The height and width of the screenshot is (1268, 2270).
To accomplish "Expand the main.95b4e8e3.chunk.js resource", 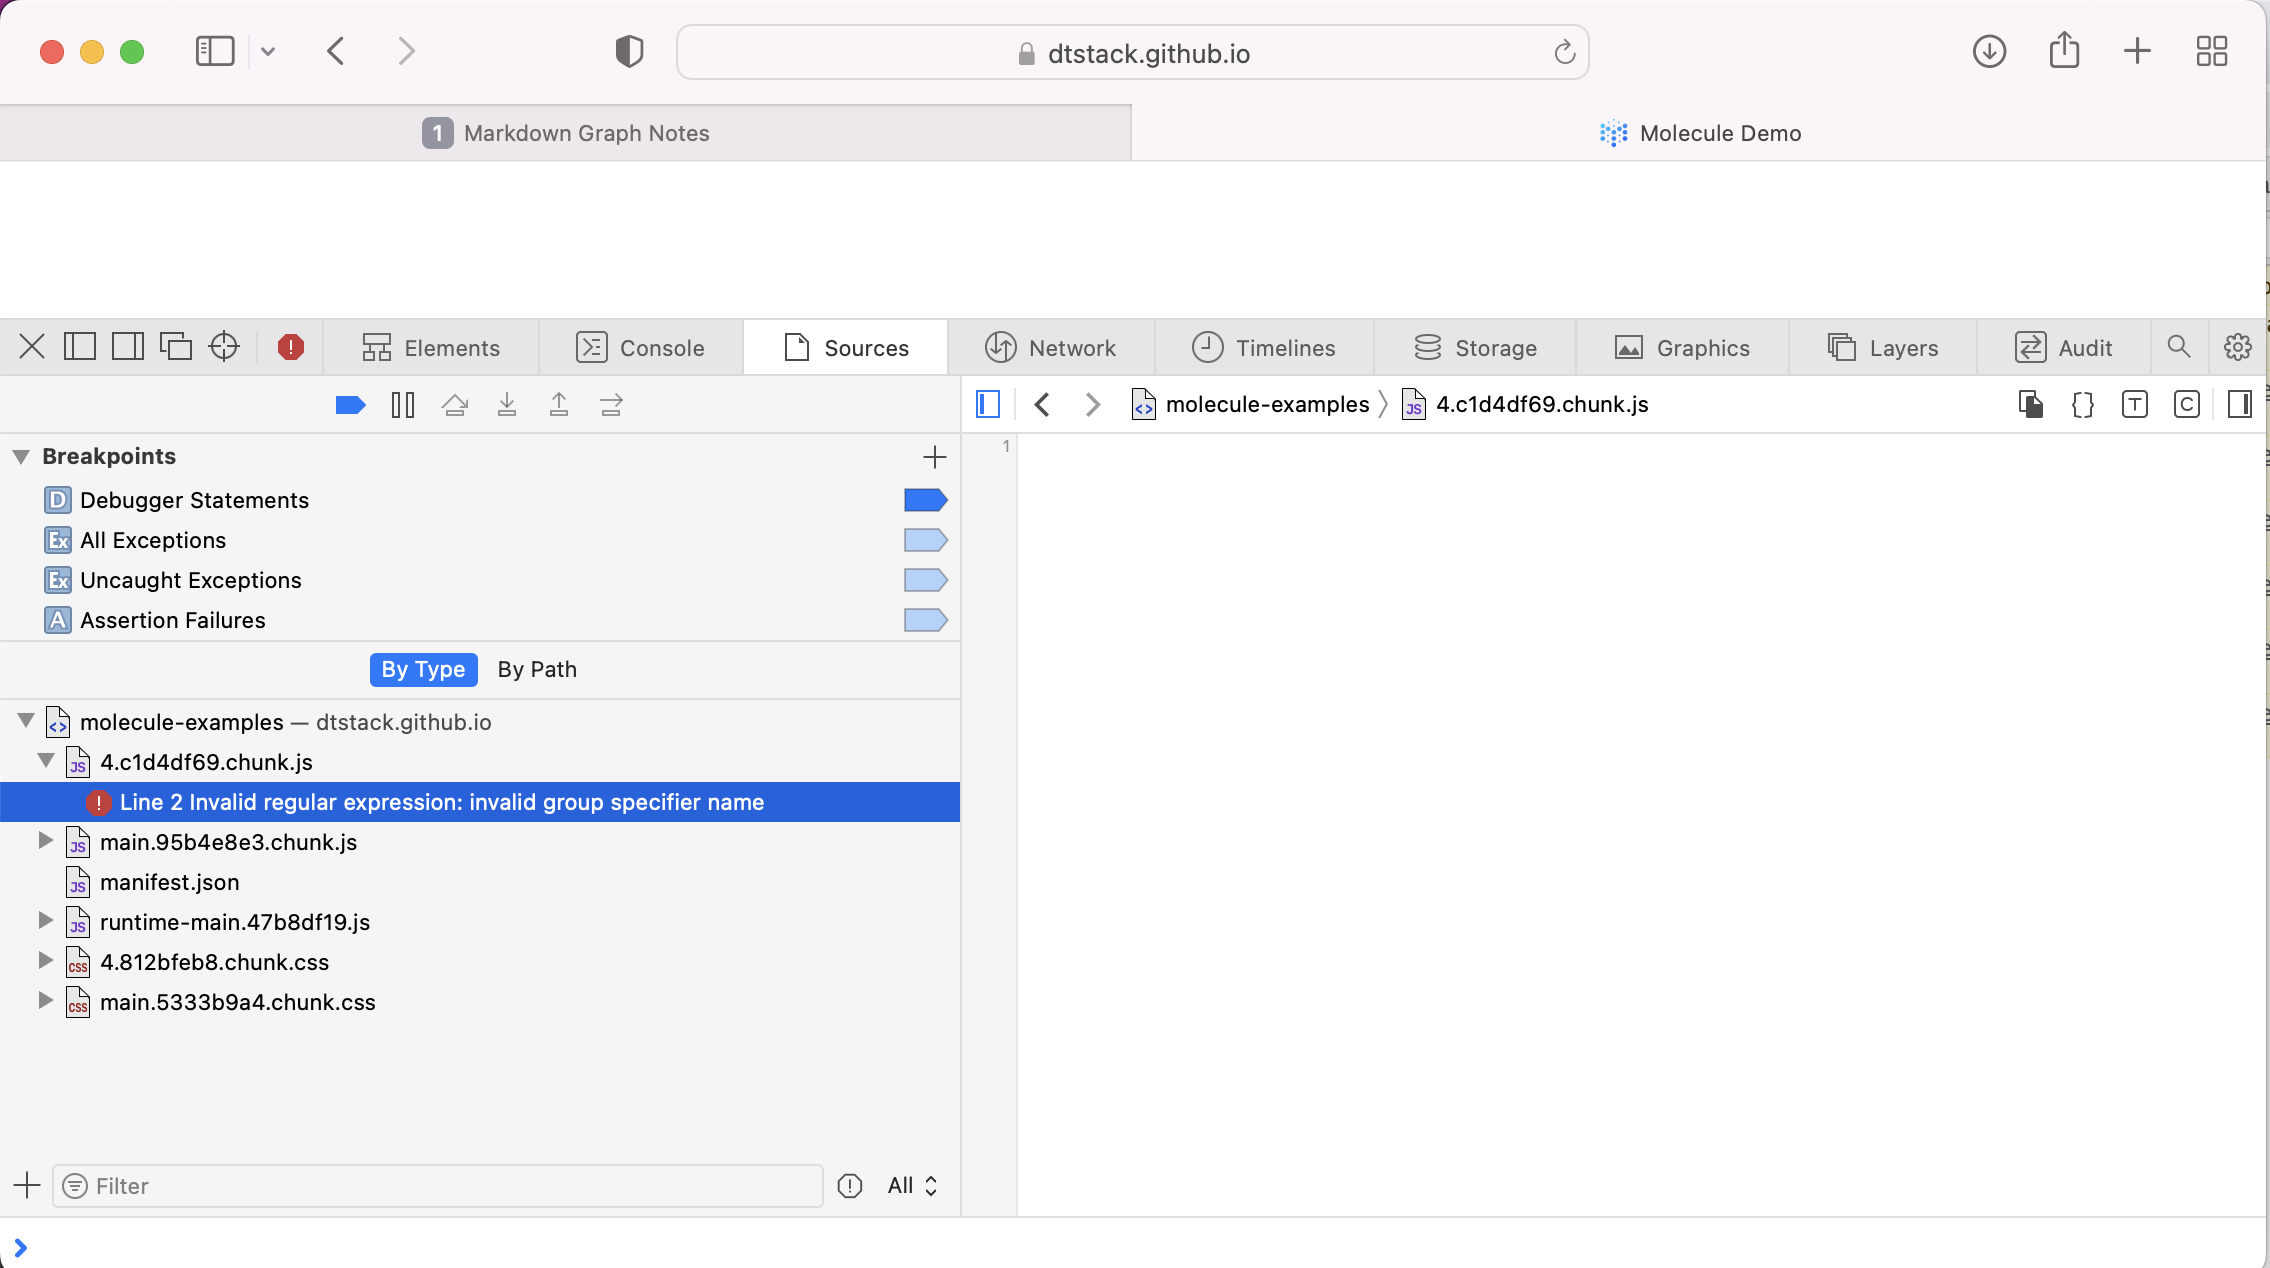I will click(45, 841).
